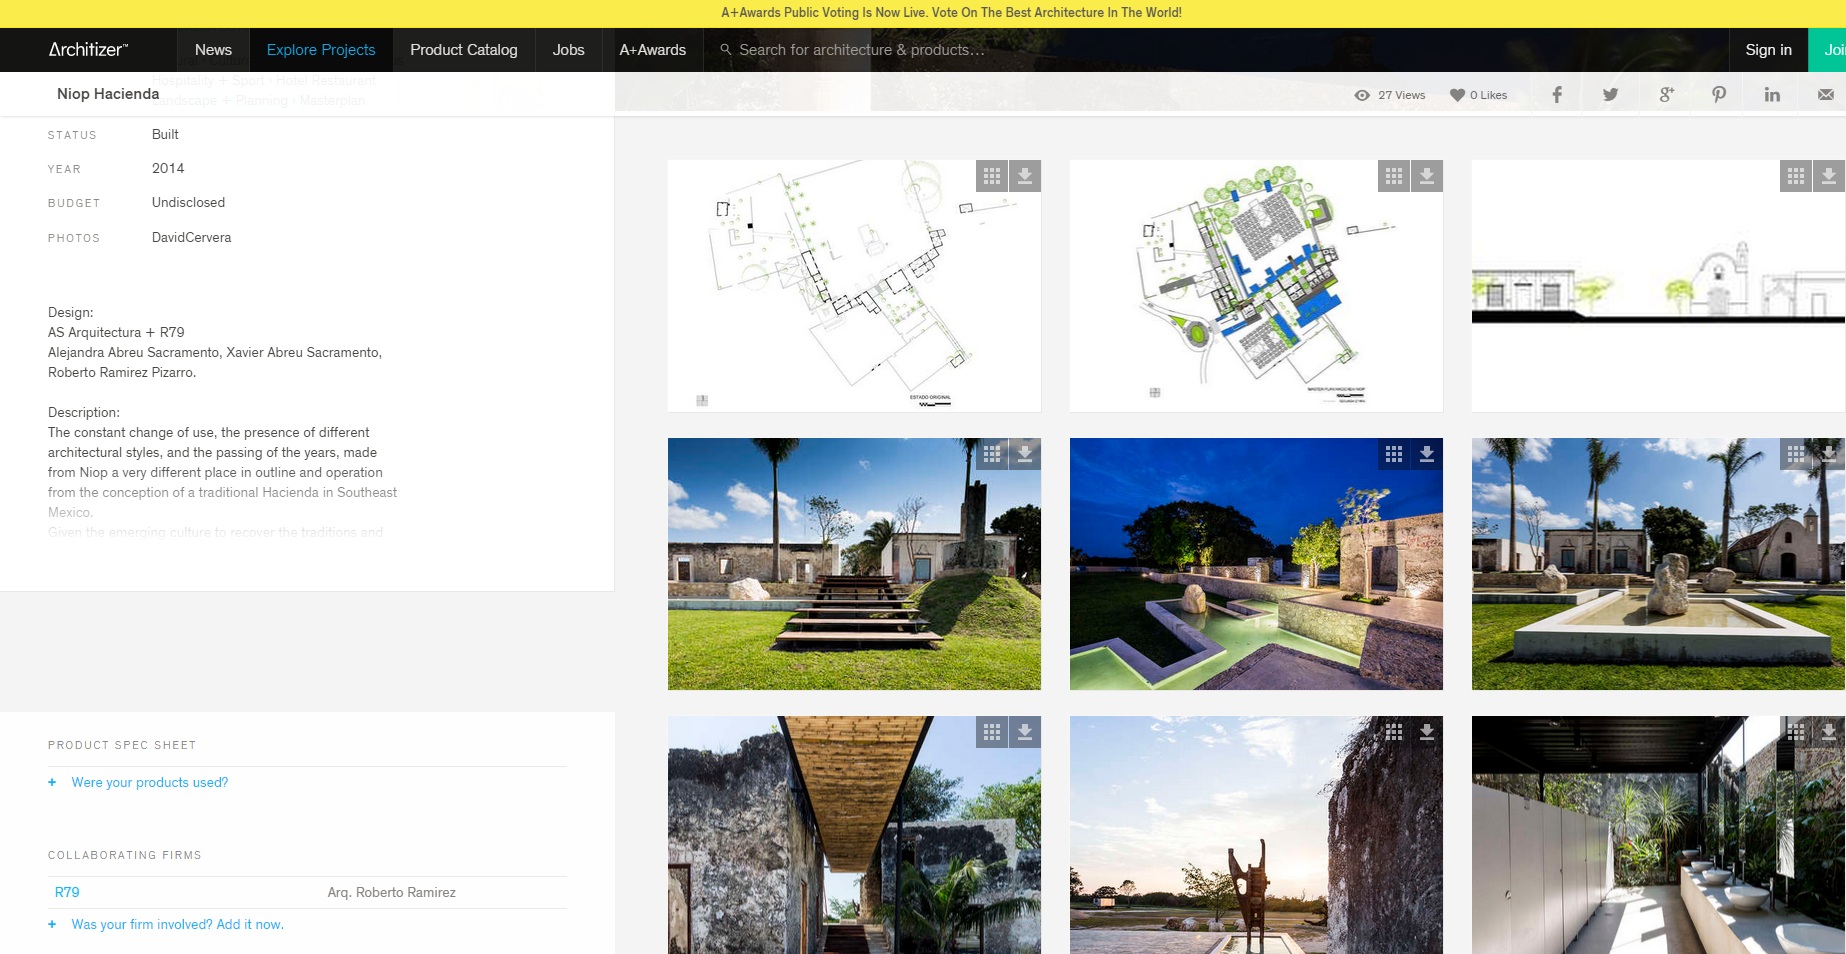Open R79 collaborating firm link
The height and width of the screenshot is (954, 1846).
tap(67, 892)
